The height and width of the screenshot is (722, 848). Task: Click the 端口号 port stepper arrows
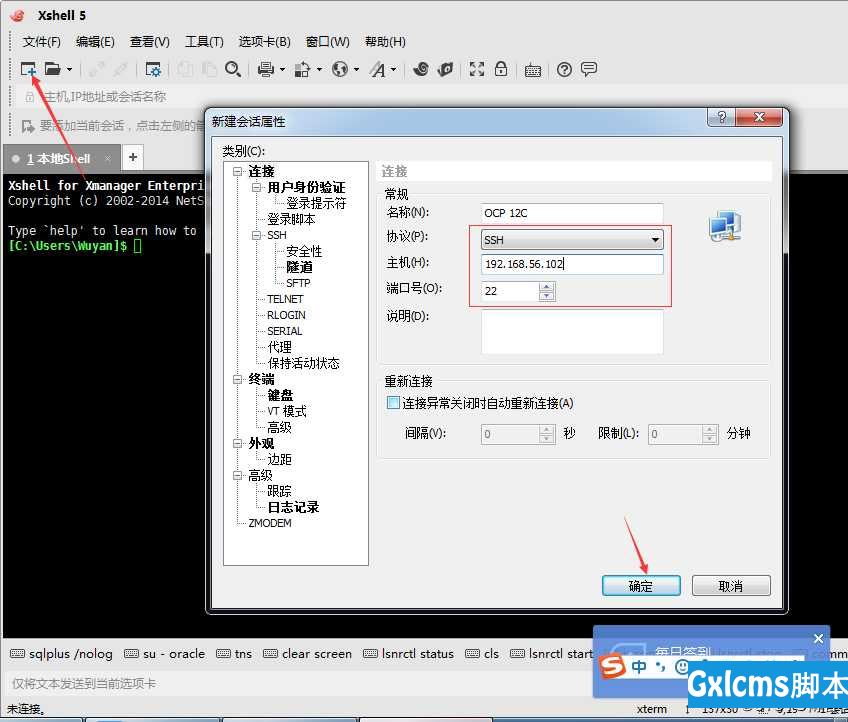pyautogui.click(x=547, y=291)
